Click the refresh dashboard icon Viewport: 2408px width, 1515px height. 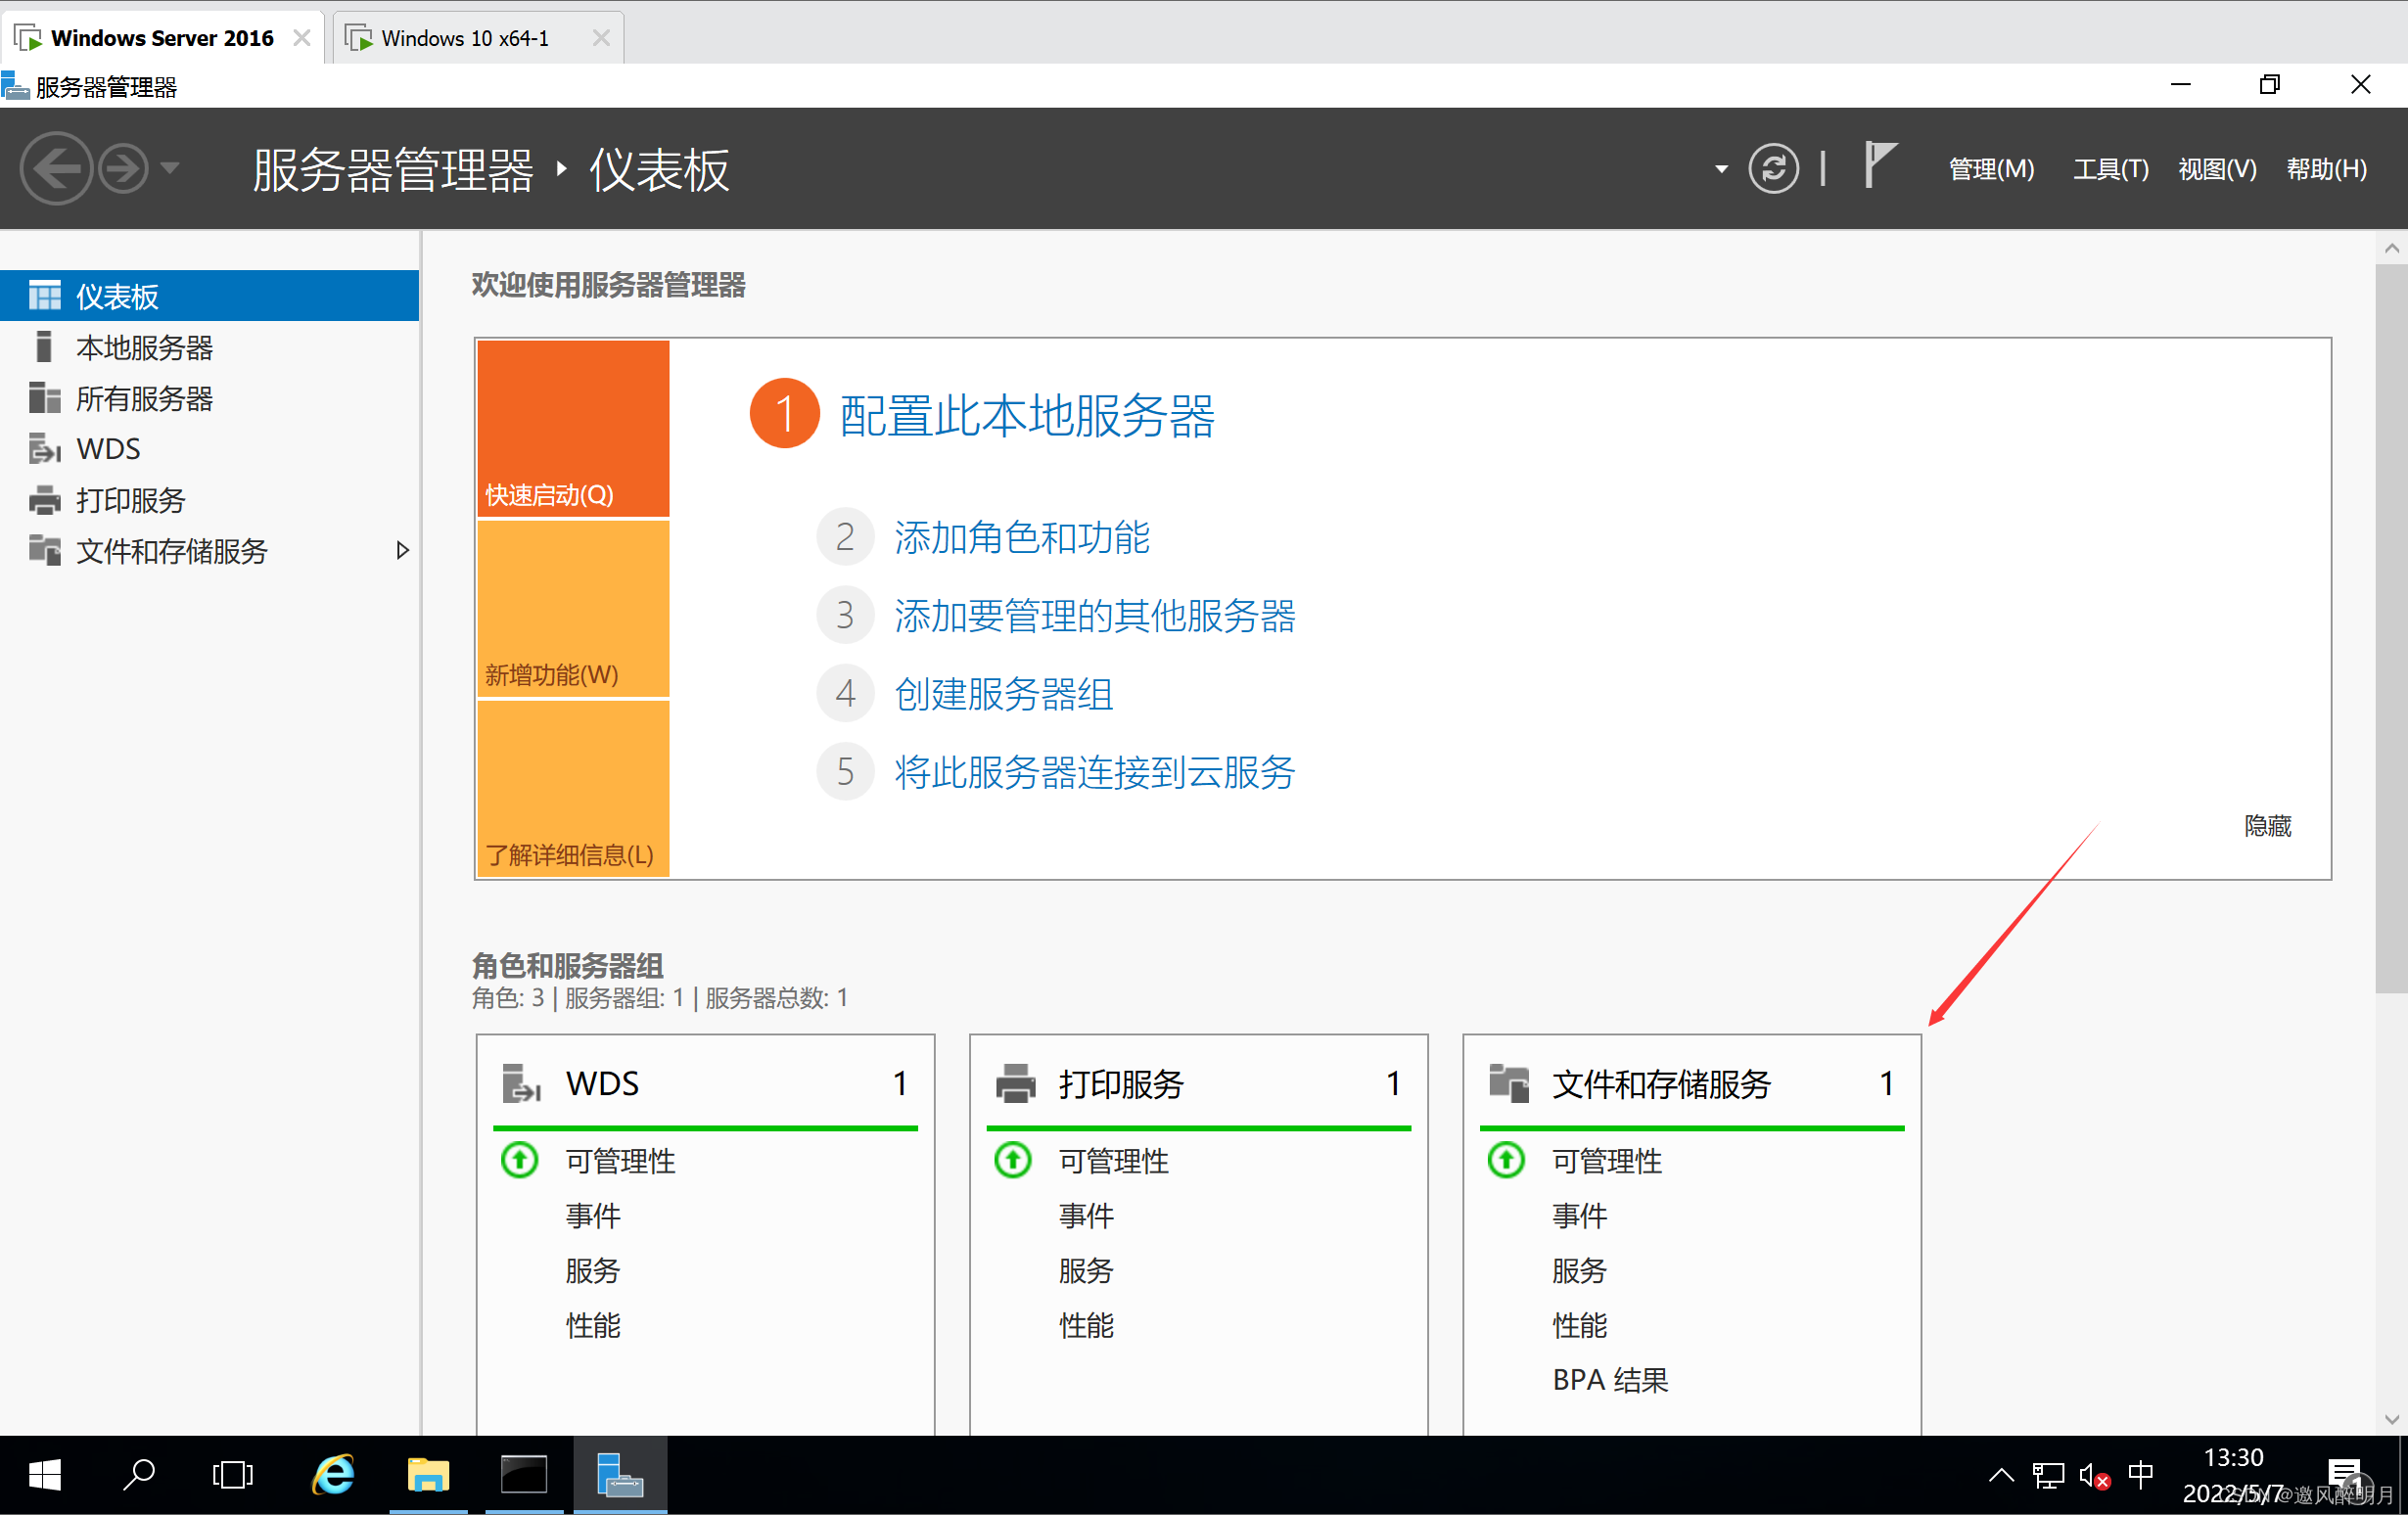(x=1773, y=169)
